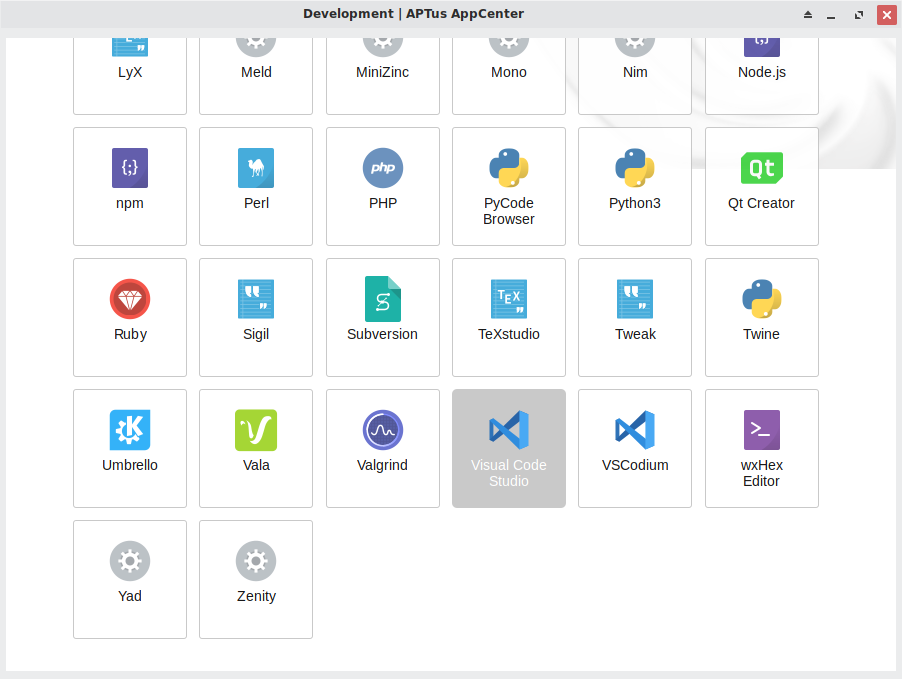
Task: Close the APTus AppCenter window
Action: point(886,14)
